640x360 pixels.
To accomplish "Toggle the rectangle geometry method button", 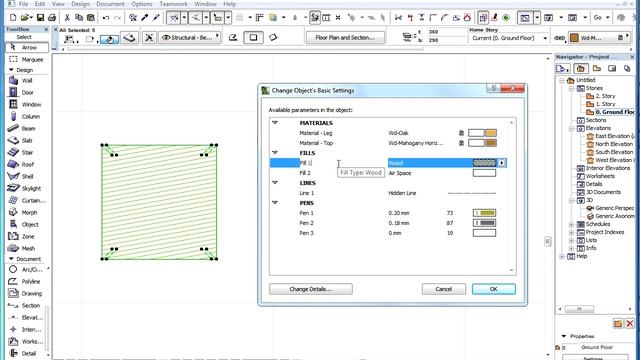I will tap(253, 38).
